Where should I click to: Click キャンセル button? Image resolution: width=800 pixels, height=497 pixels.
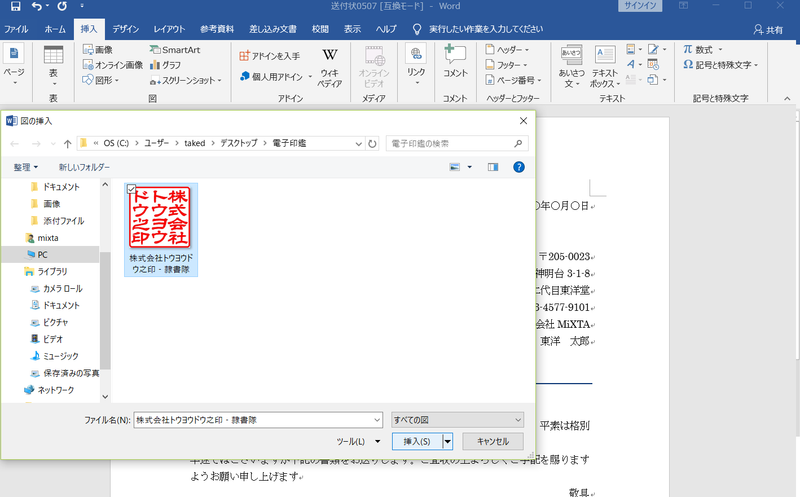click(493, 441)
